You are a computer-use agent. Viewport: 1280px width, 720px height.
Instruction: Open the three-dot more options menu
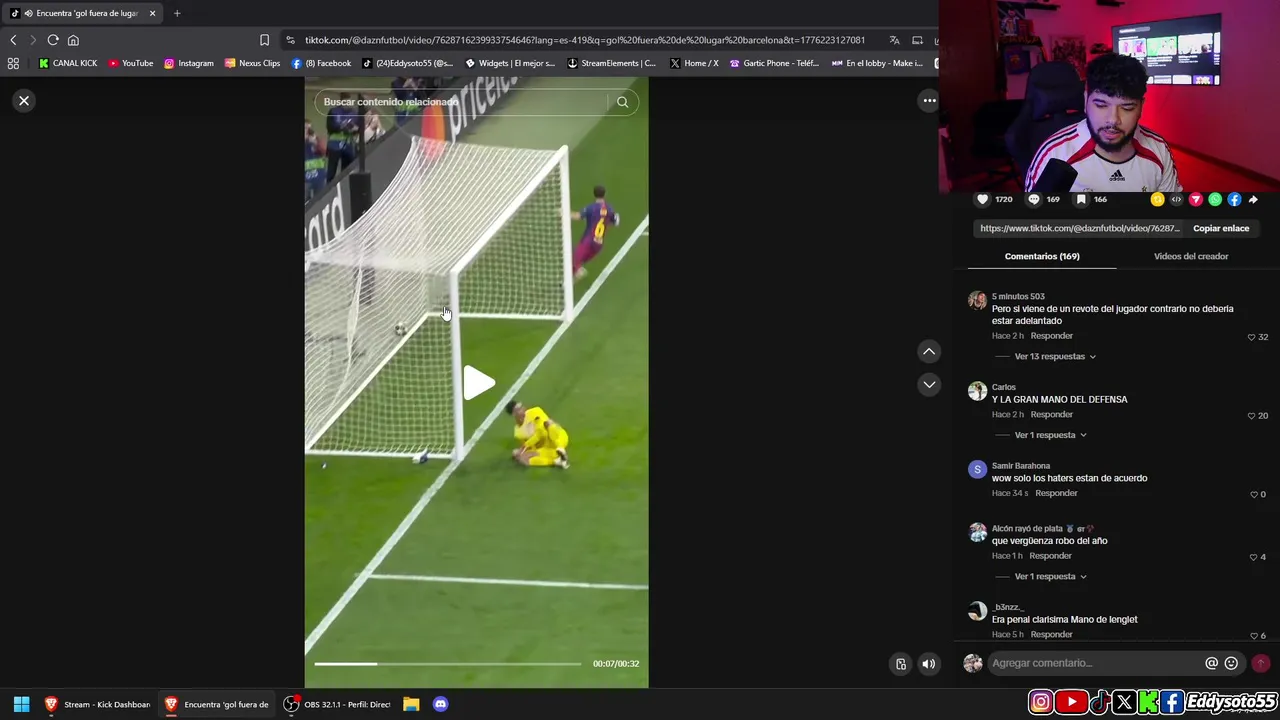click(x=929, y=100)
